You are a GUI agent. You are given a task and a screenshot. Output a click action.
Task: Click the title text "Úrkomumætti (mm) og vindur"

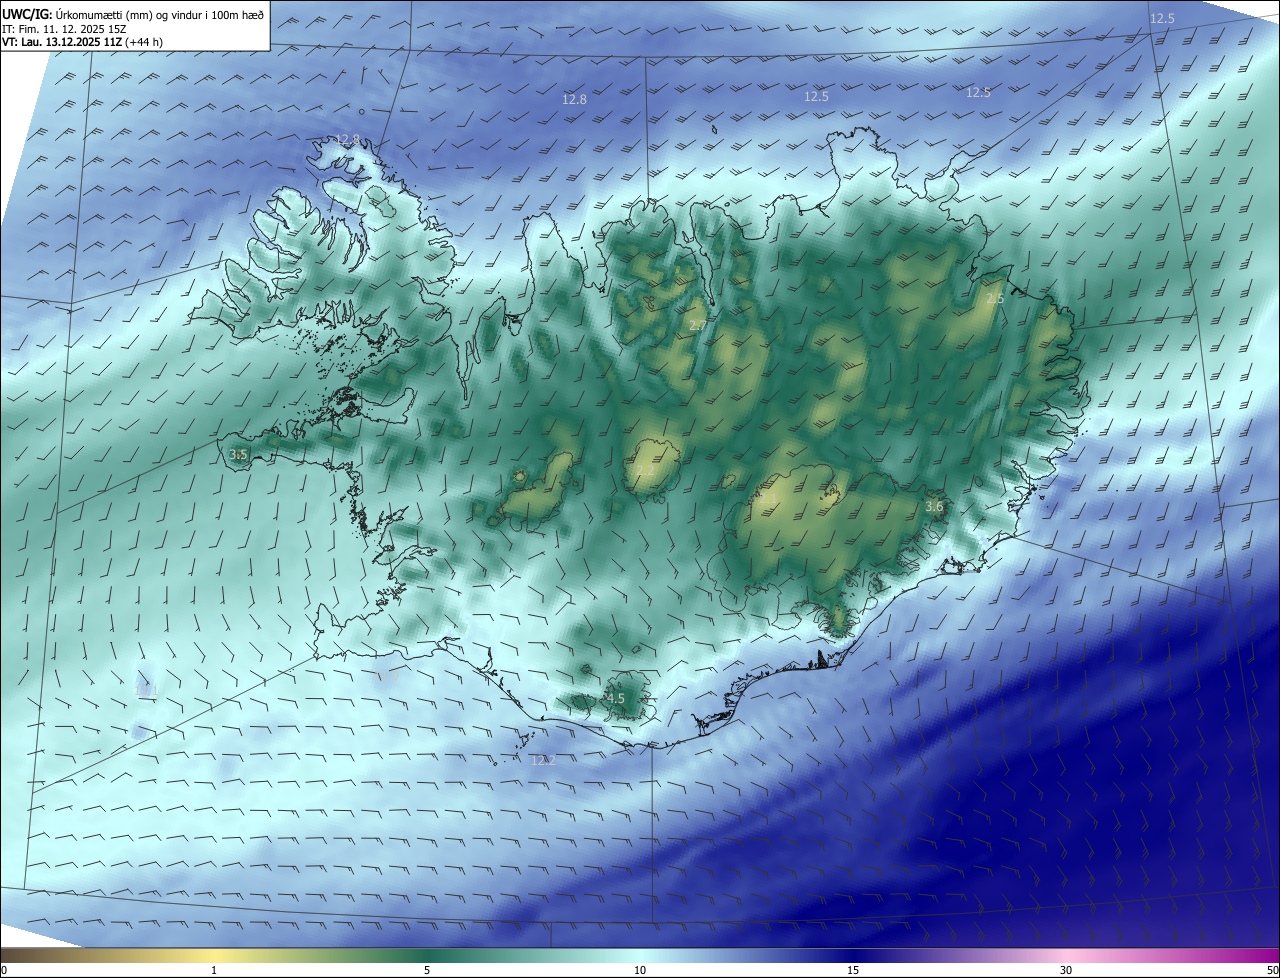click(x=128, y=15)
